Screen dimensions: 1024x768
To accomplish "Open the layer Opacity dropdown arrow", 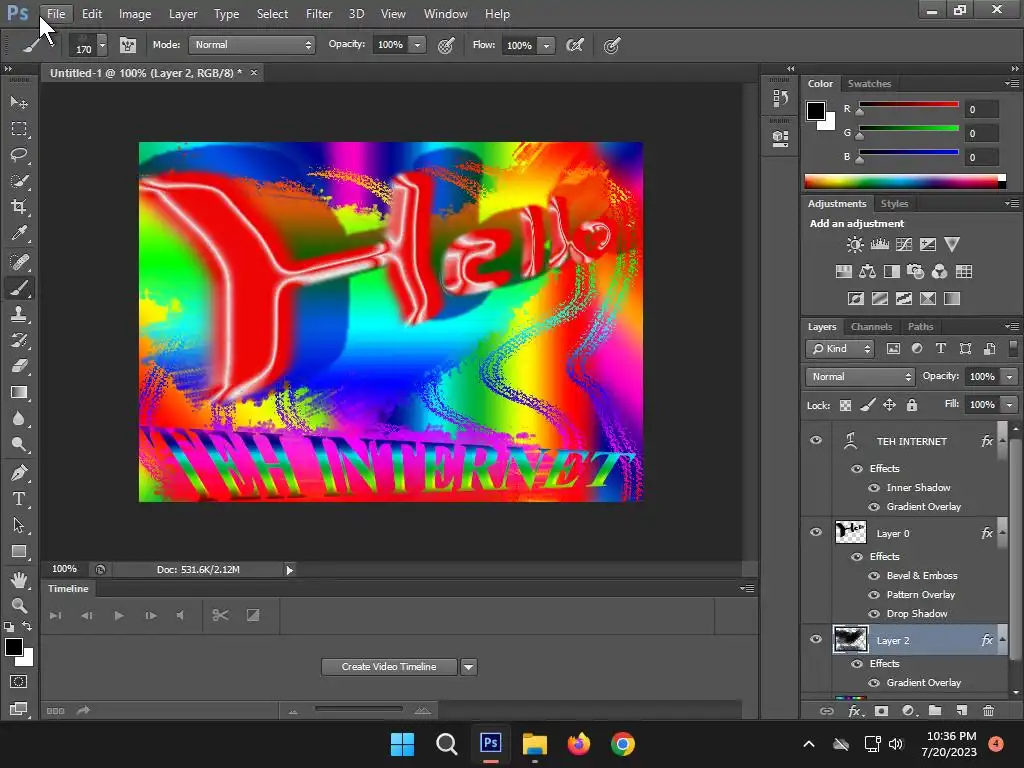I will pyautogui.click(x=1010, y=377).
